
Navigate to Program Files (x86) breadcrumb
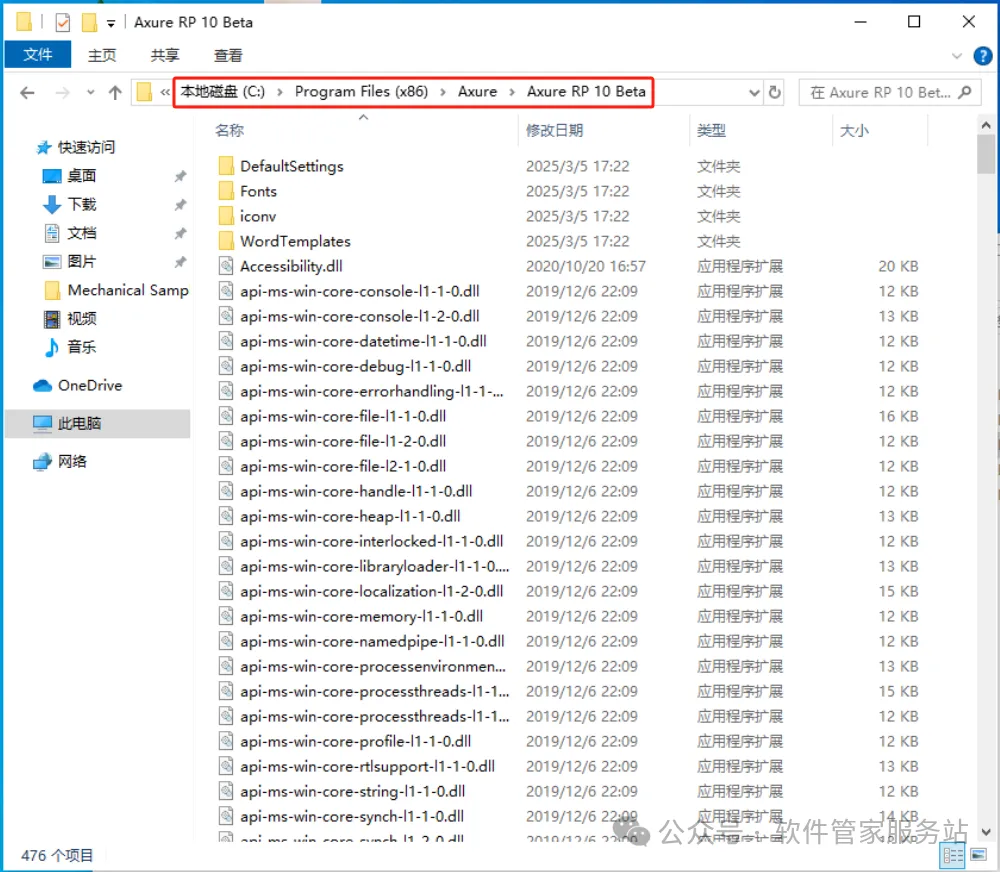[x=361, y=92]
